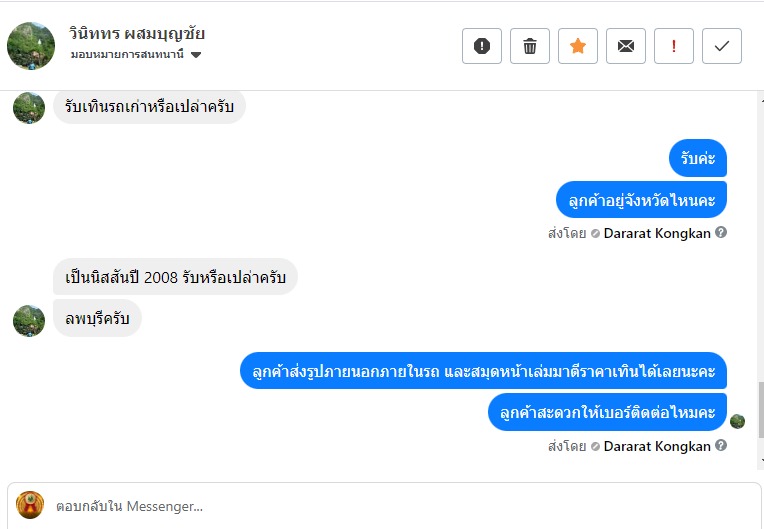Click help icon beside first Dararat Kongkan
Viewport: 764px width, 529px height.
click(721, 233)
